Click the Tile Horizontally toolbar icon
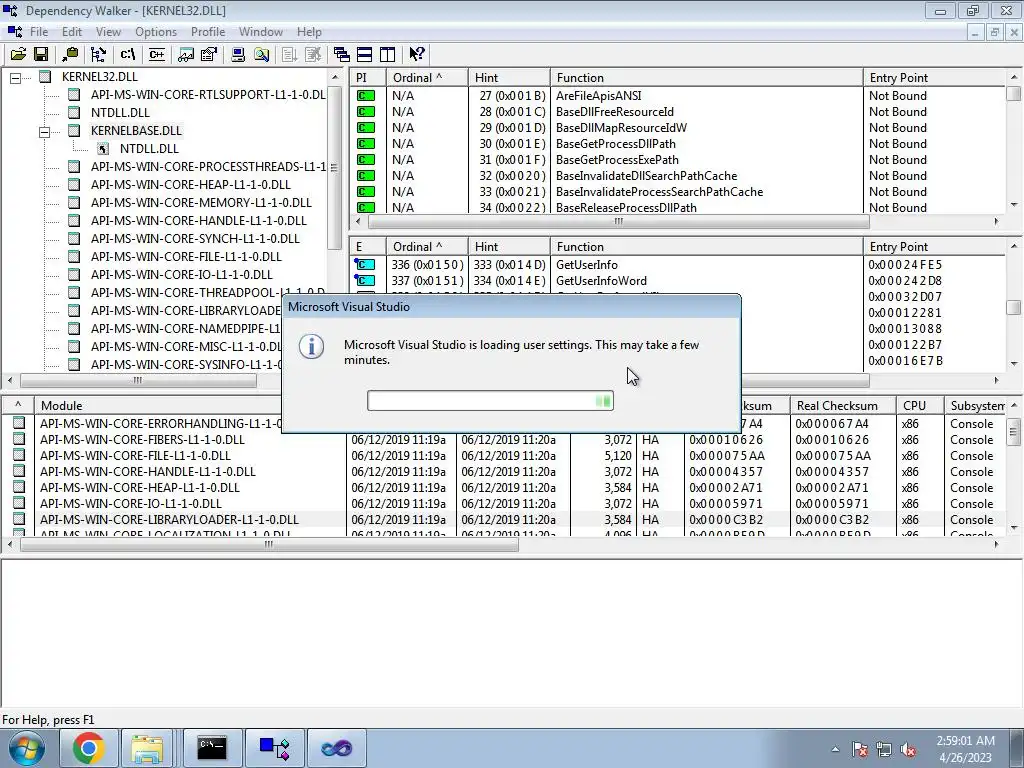Viewport: 1024px width, 768px height. (364, 54)
